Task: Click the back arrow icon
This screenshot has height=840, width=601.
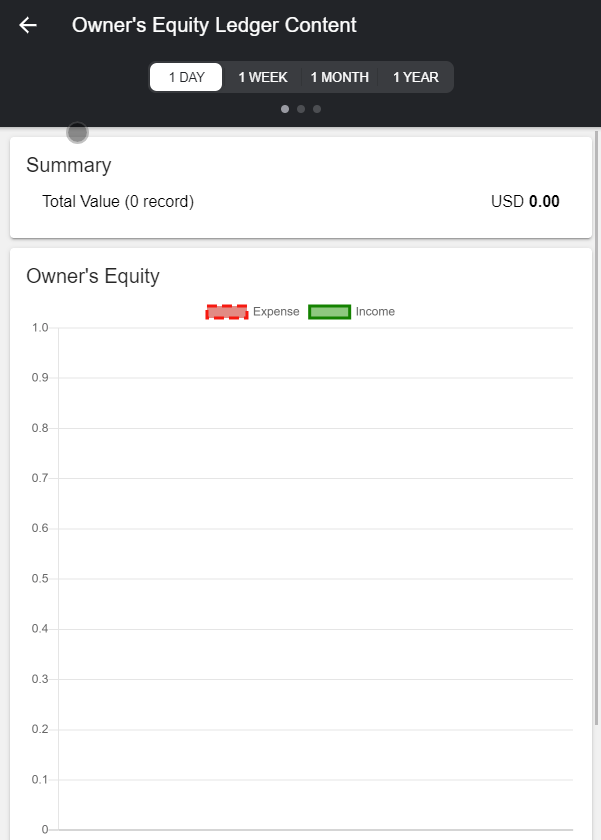Action: point(28,26)
